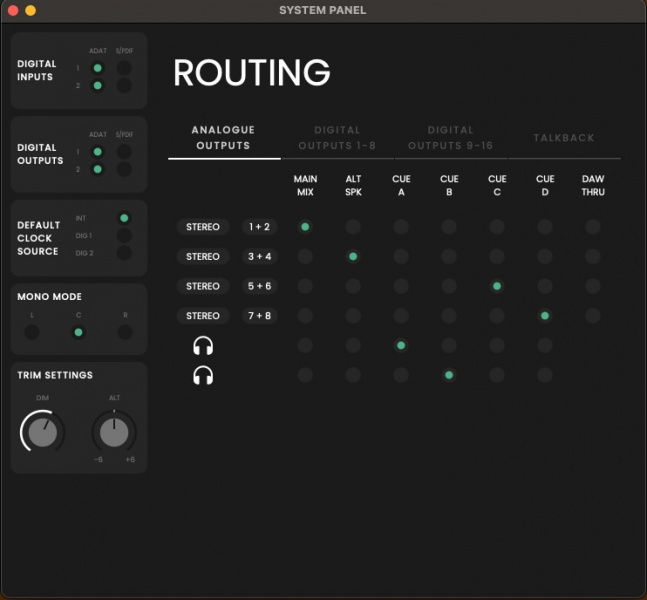This screenshot has width=647, height=600.
Task: Route Cue A to outputs 1+2
Action: coord(401,227)
